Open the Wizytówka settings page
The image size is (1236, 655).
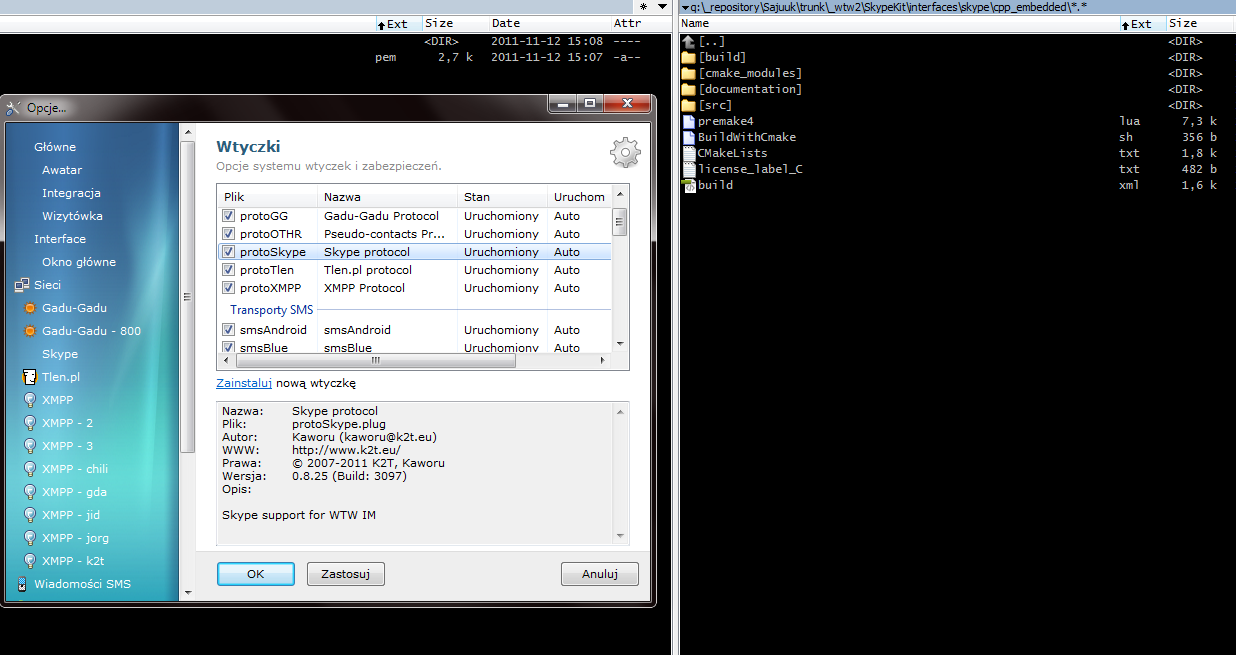pos(72,216)
